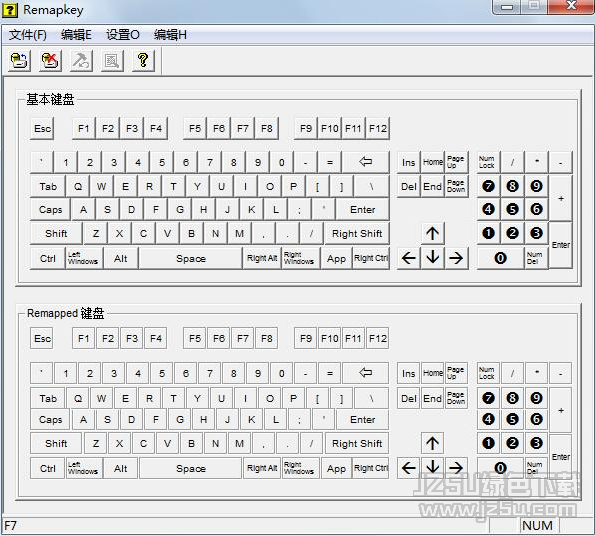The height and width of the screenshot is (536, 595).
Task: Open the 编辑E menu
Action: [x=76, y=35]
